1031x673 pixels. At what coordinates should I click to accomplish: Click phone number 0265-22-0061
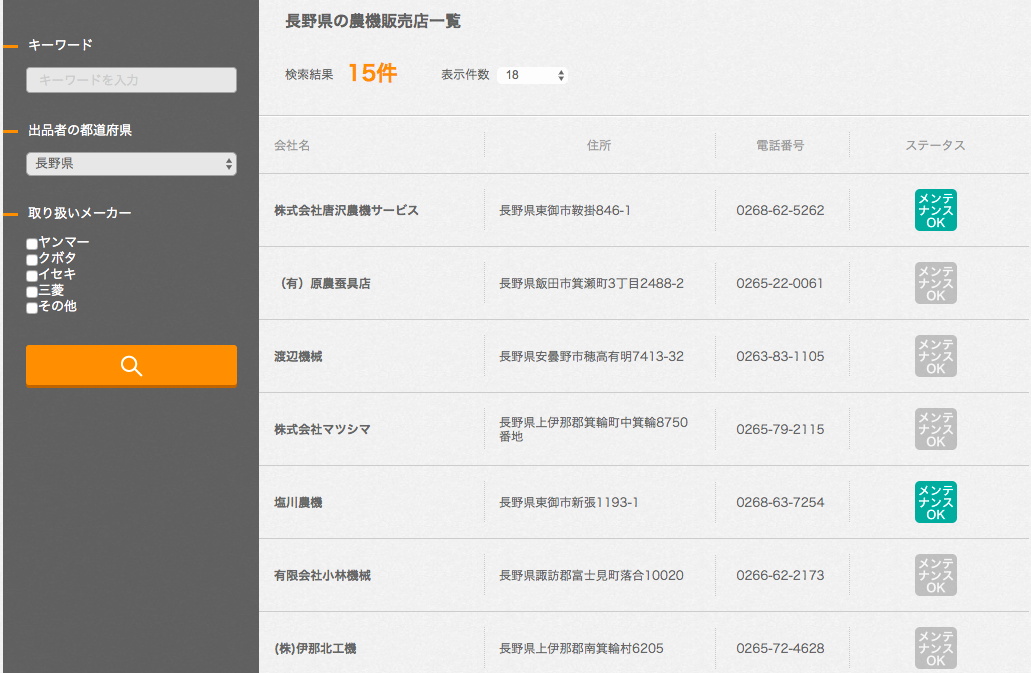(x=780, y=283)
